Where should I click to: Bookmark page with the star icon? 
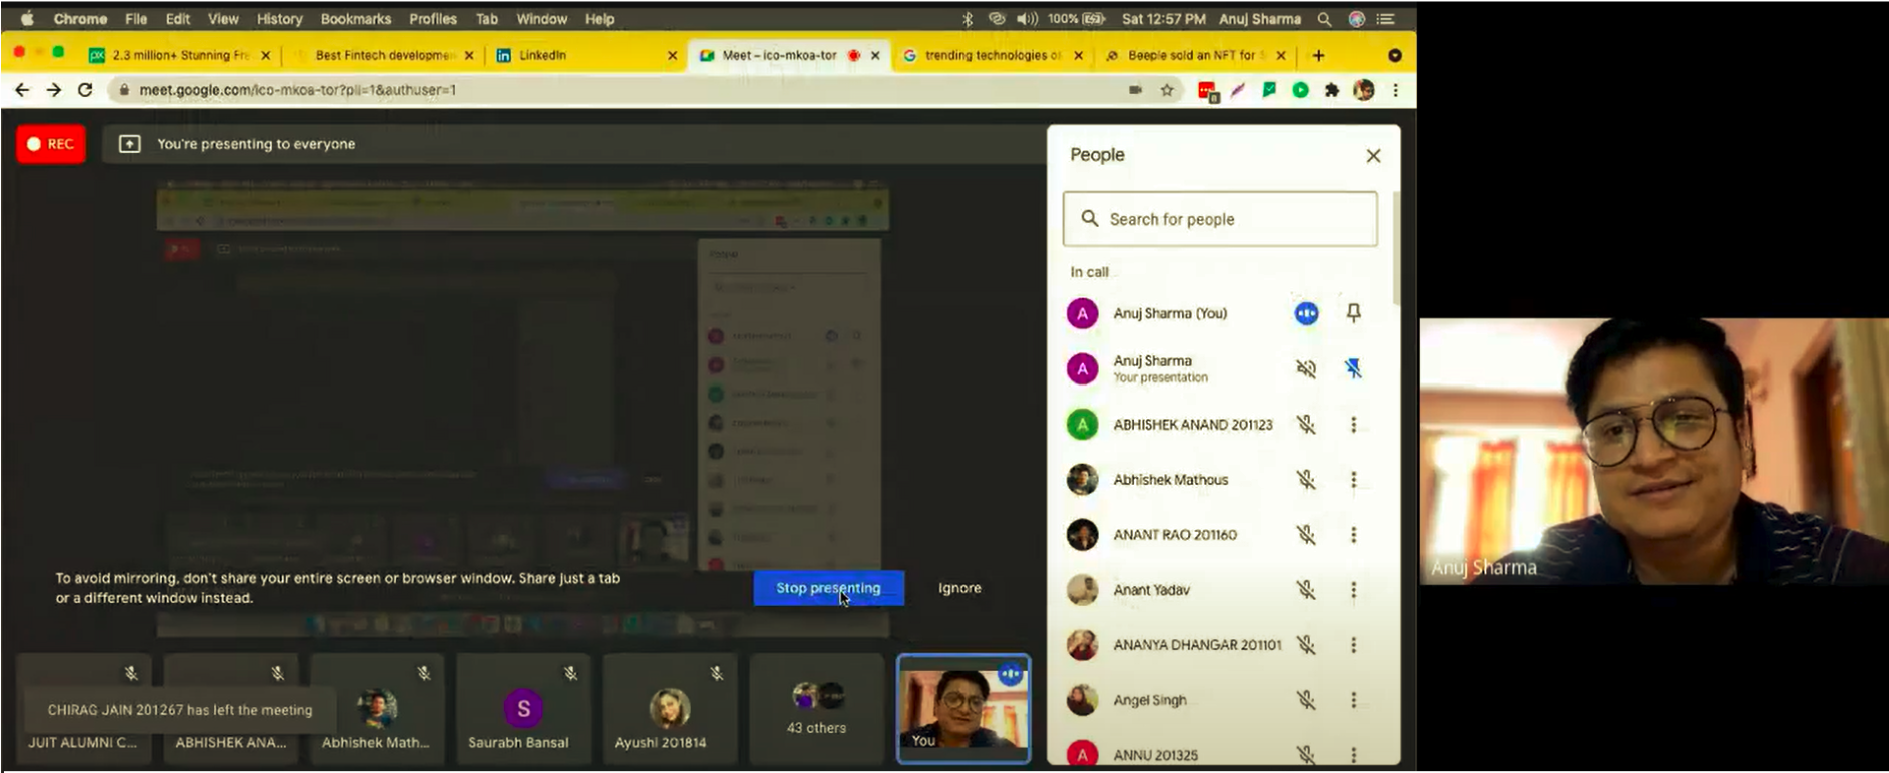coord(1167,90)
